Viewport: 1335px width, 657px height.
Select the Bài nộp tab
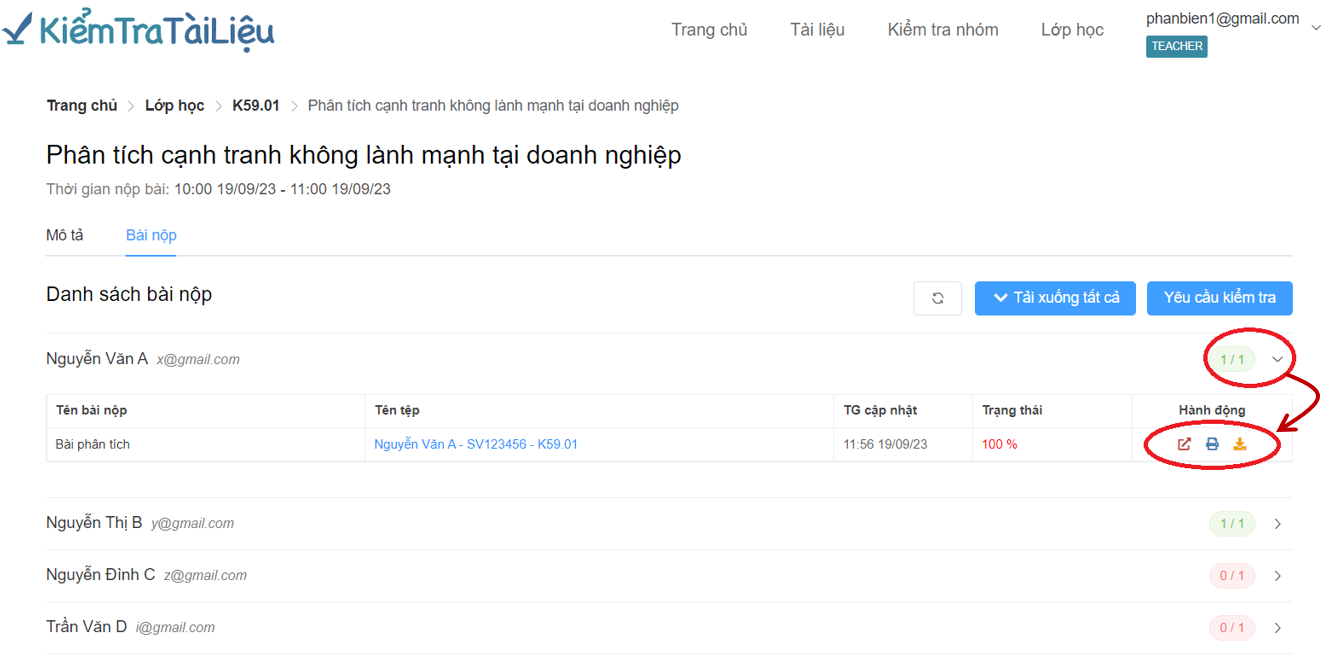coord(151,235)
